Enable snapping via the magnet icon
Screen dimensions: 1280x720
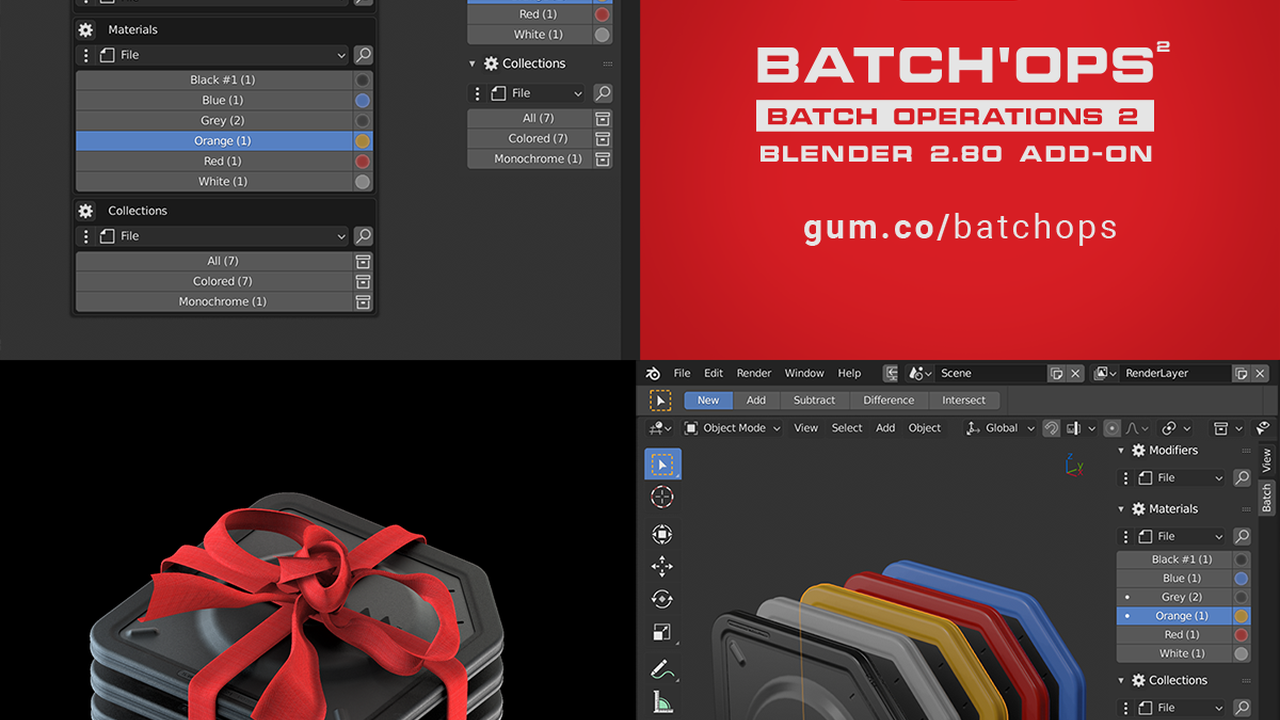(1051, 428)
